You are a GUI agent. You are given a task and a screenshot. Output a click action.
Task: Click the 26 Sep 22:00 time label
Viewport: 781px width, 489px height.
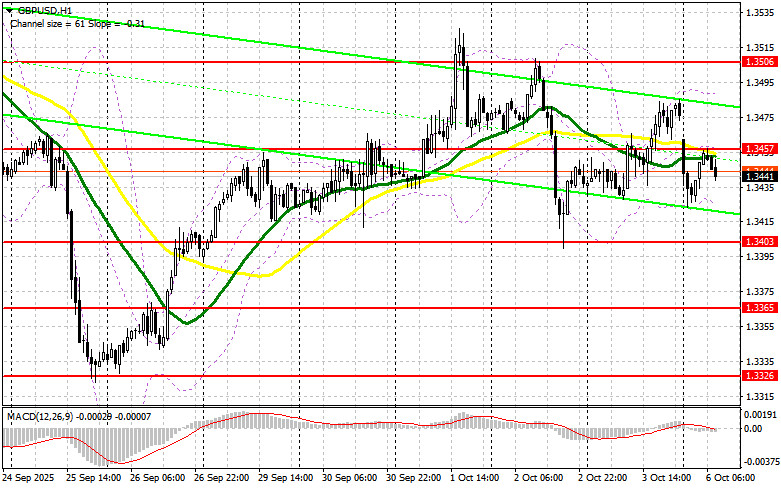(222, 478)
